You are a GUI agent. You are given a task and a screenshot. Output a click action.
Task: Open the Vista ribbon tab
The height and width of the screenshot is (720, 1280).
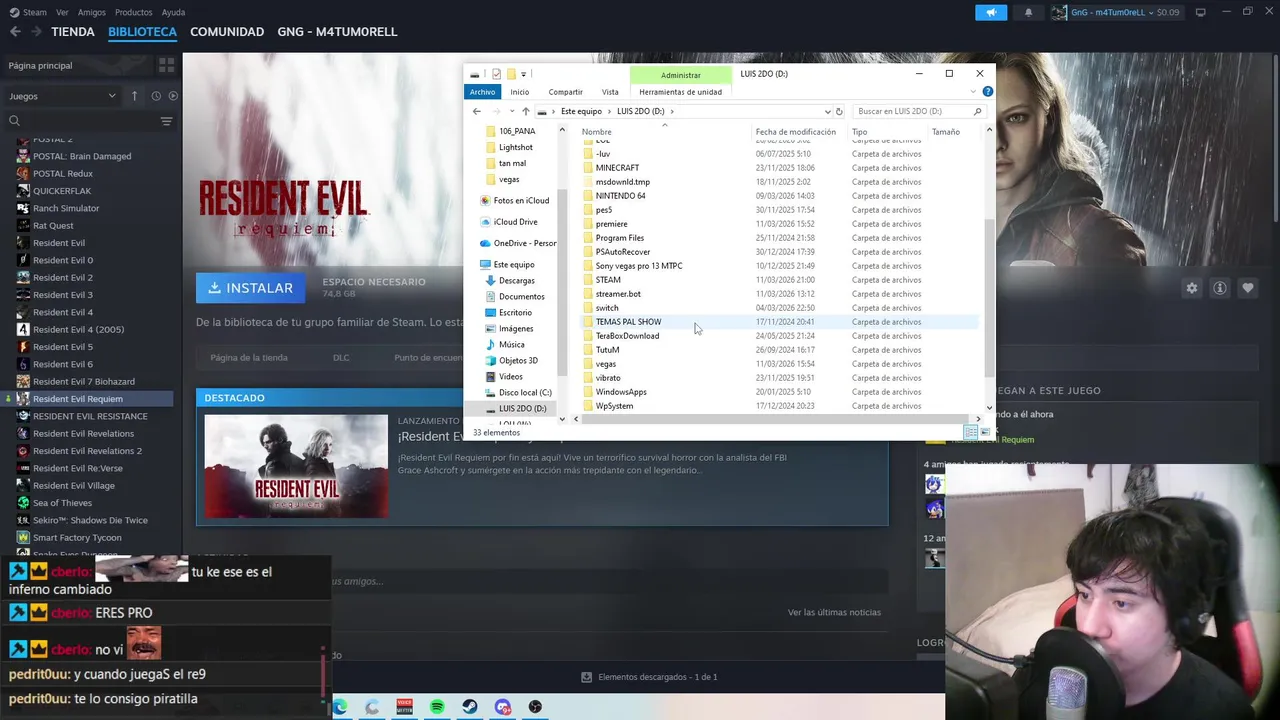(x=610, y=92)
